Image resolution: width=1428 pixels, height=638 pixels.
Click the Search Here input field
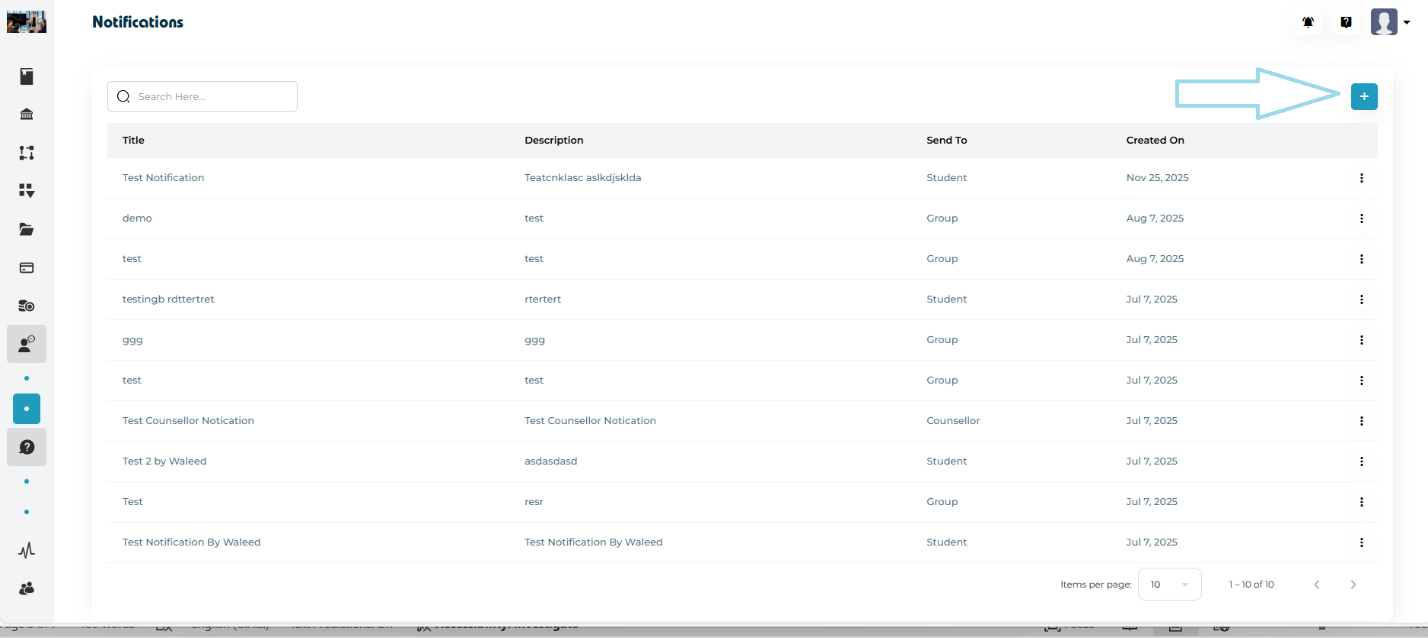tap(212, 97)
